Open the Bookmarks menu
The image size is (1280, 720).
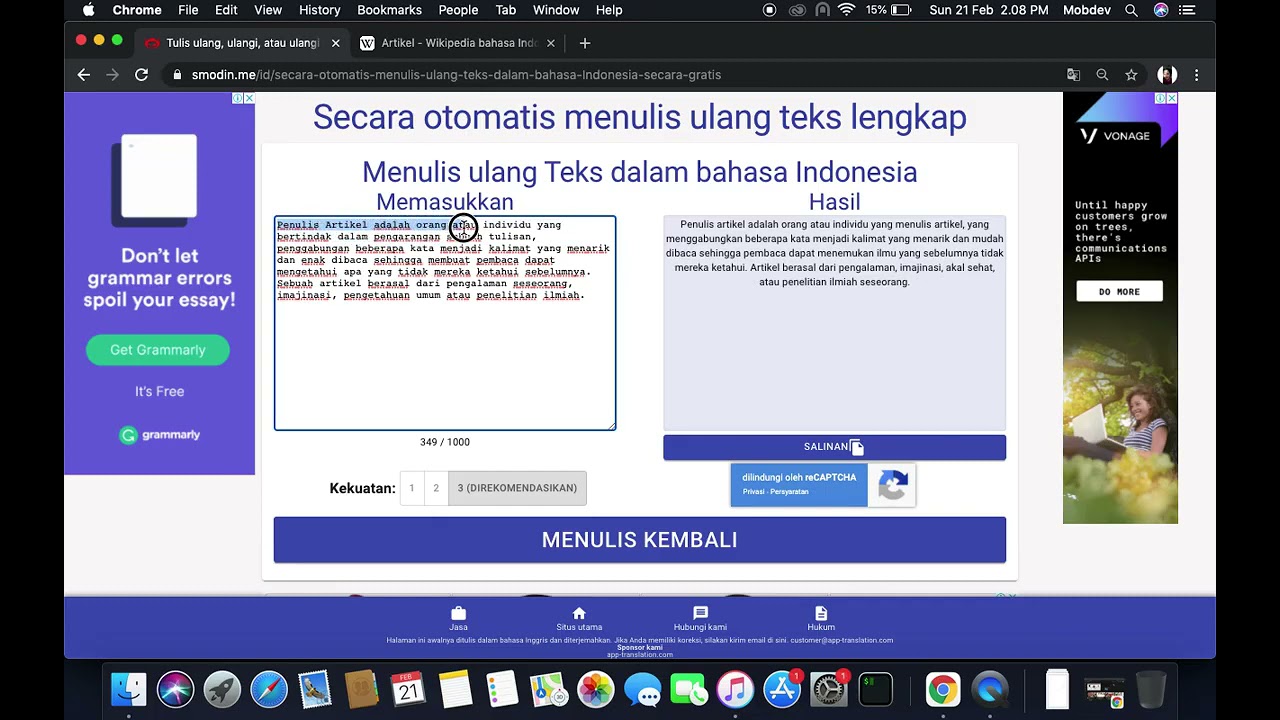(389, 10)
